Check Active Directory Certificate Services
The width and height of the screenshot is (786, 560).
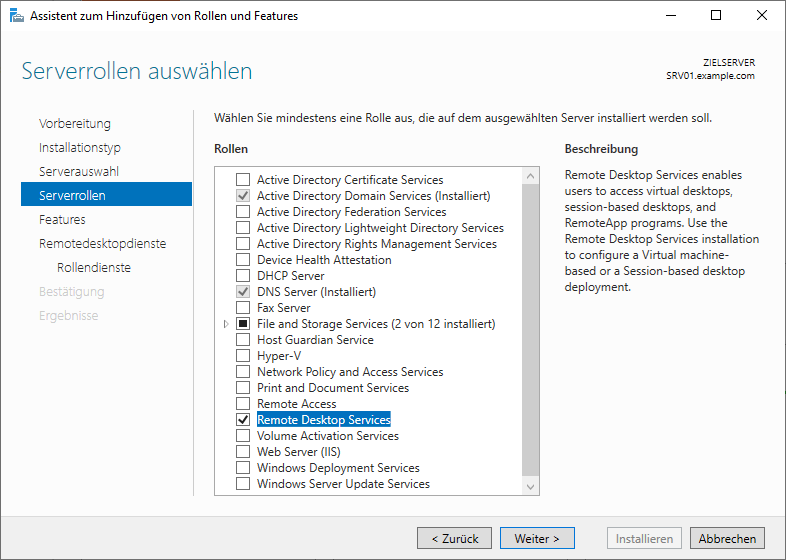tap(243, 179)
